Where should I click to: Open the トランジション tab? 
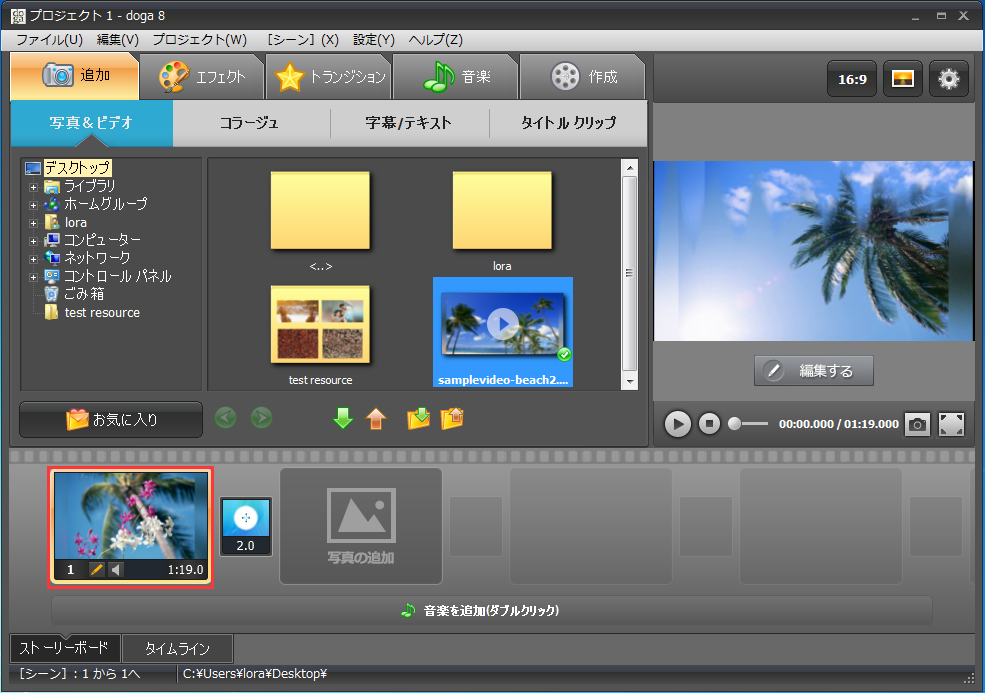click(x=330, y=77)
